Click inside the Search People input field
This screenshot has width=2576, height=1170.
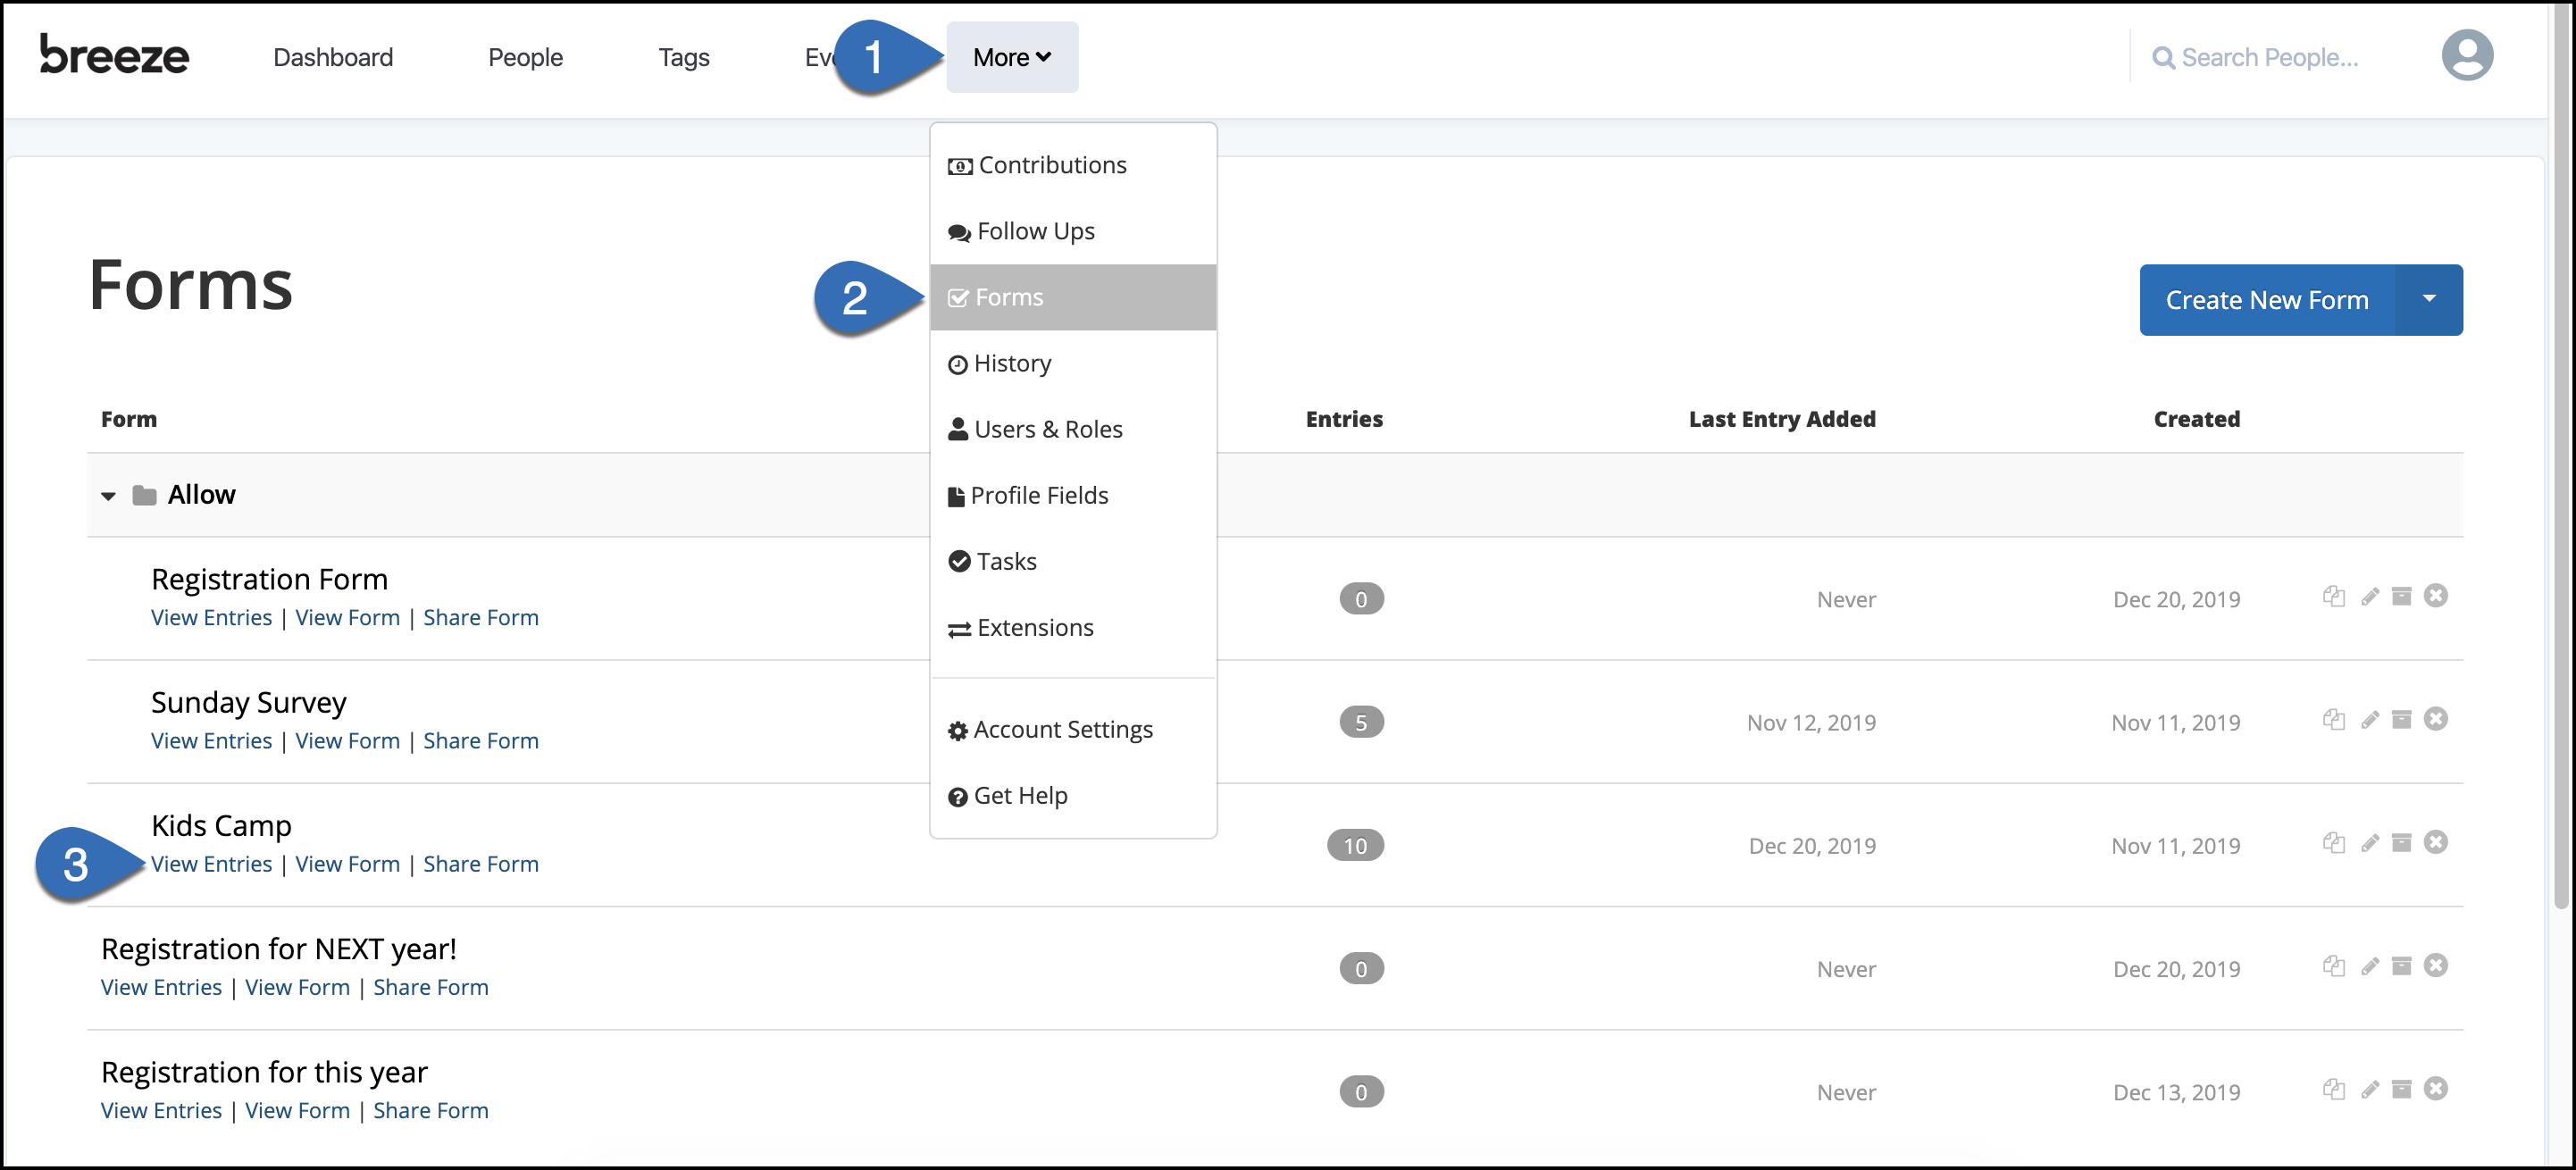[x=2280, y=57]
